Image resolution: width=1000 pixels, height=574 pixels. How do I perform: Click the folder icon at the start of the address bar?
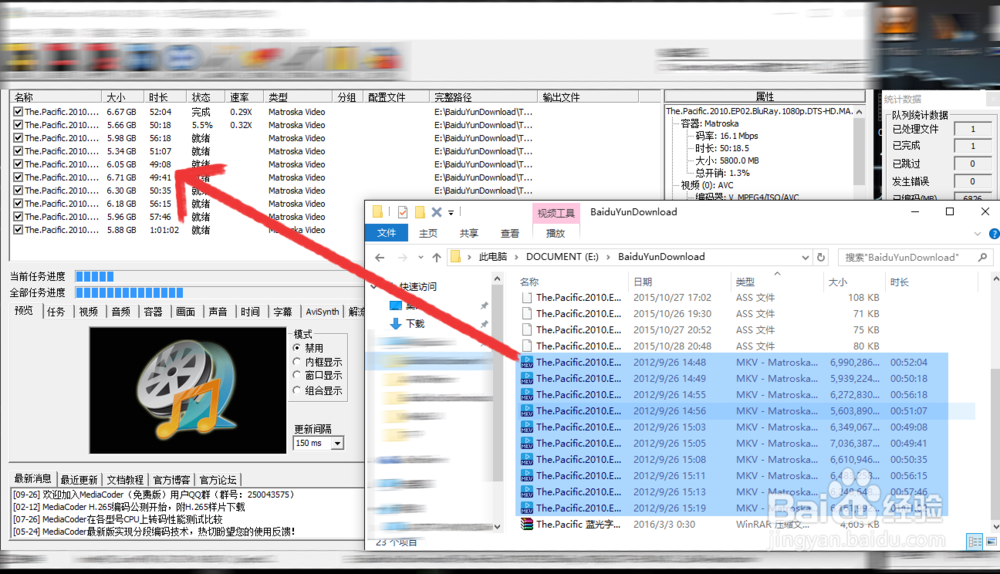455,257
